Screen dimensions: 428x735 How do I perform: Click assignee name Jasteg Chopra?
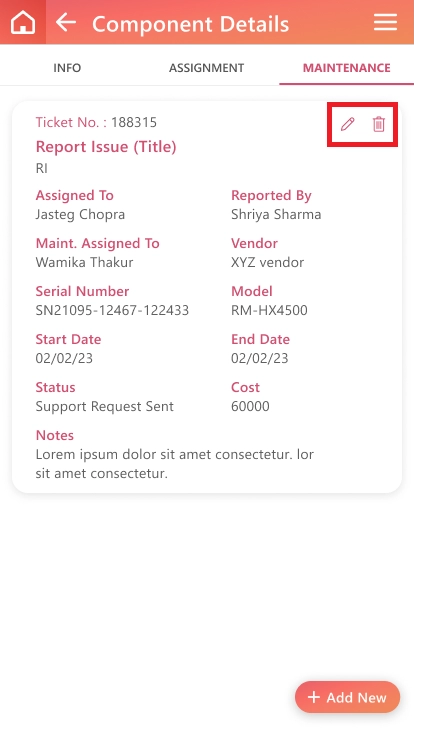(x=80, y=215)
